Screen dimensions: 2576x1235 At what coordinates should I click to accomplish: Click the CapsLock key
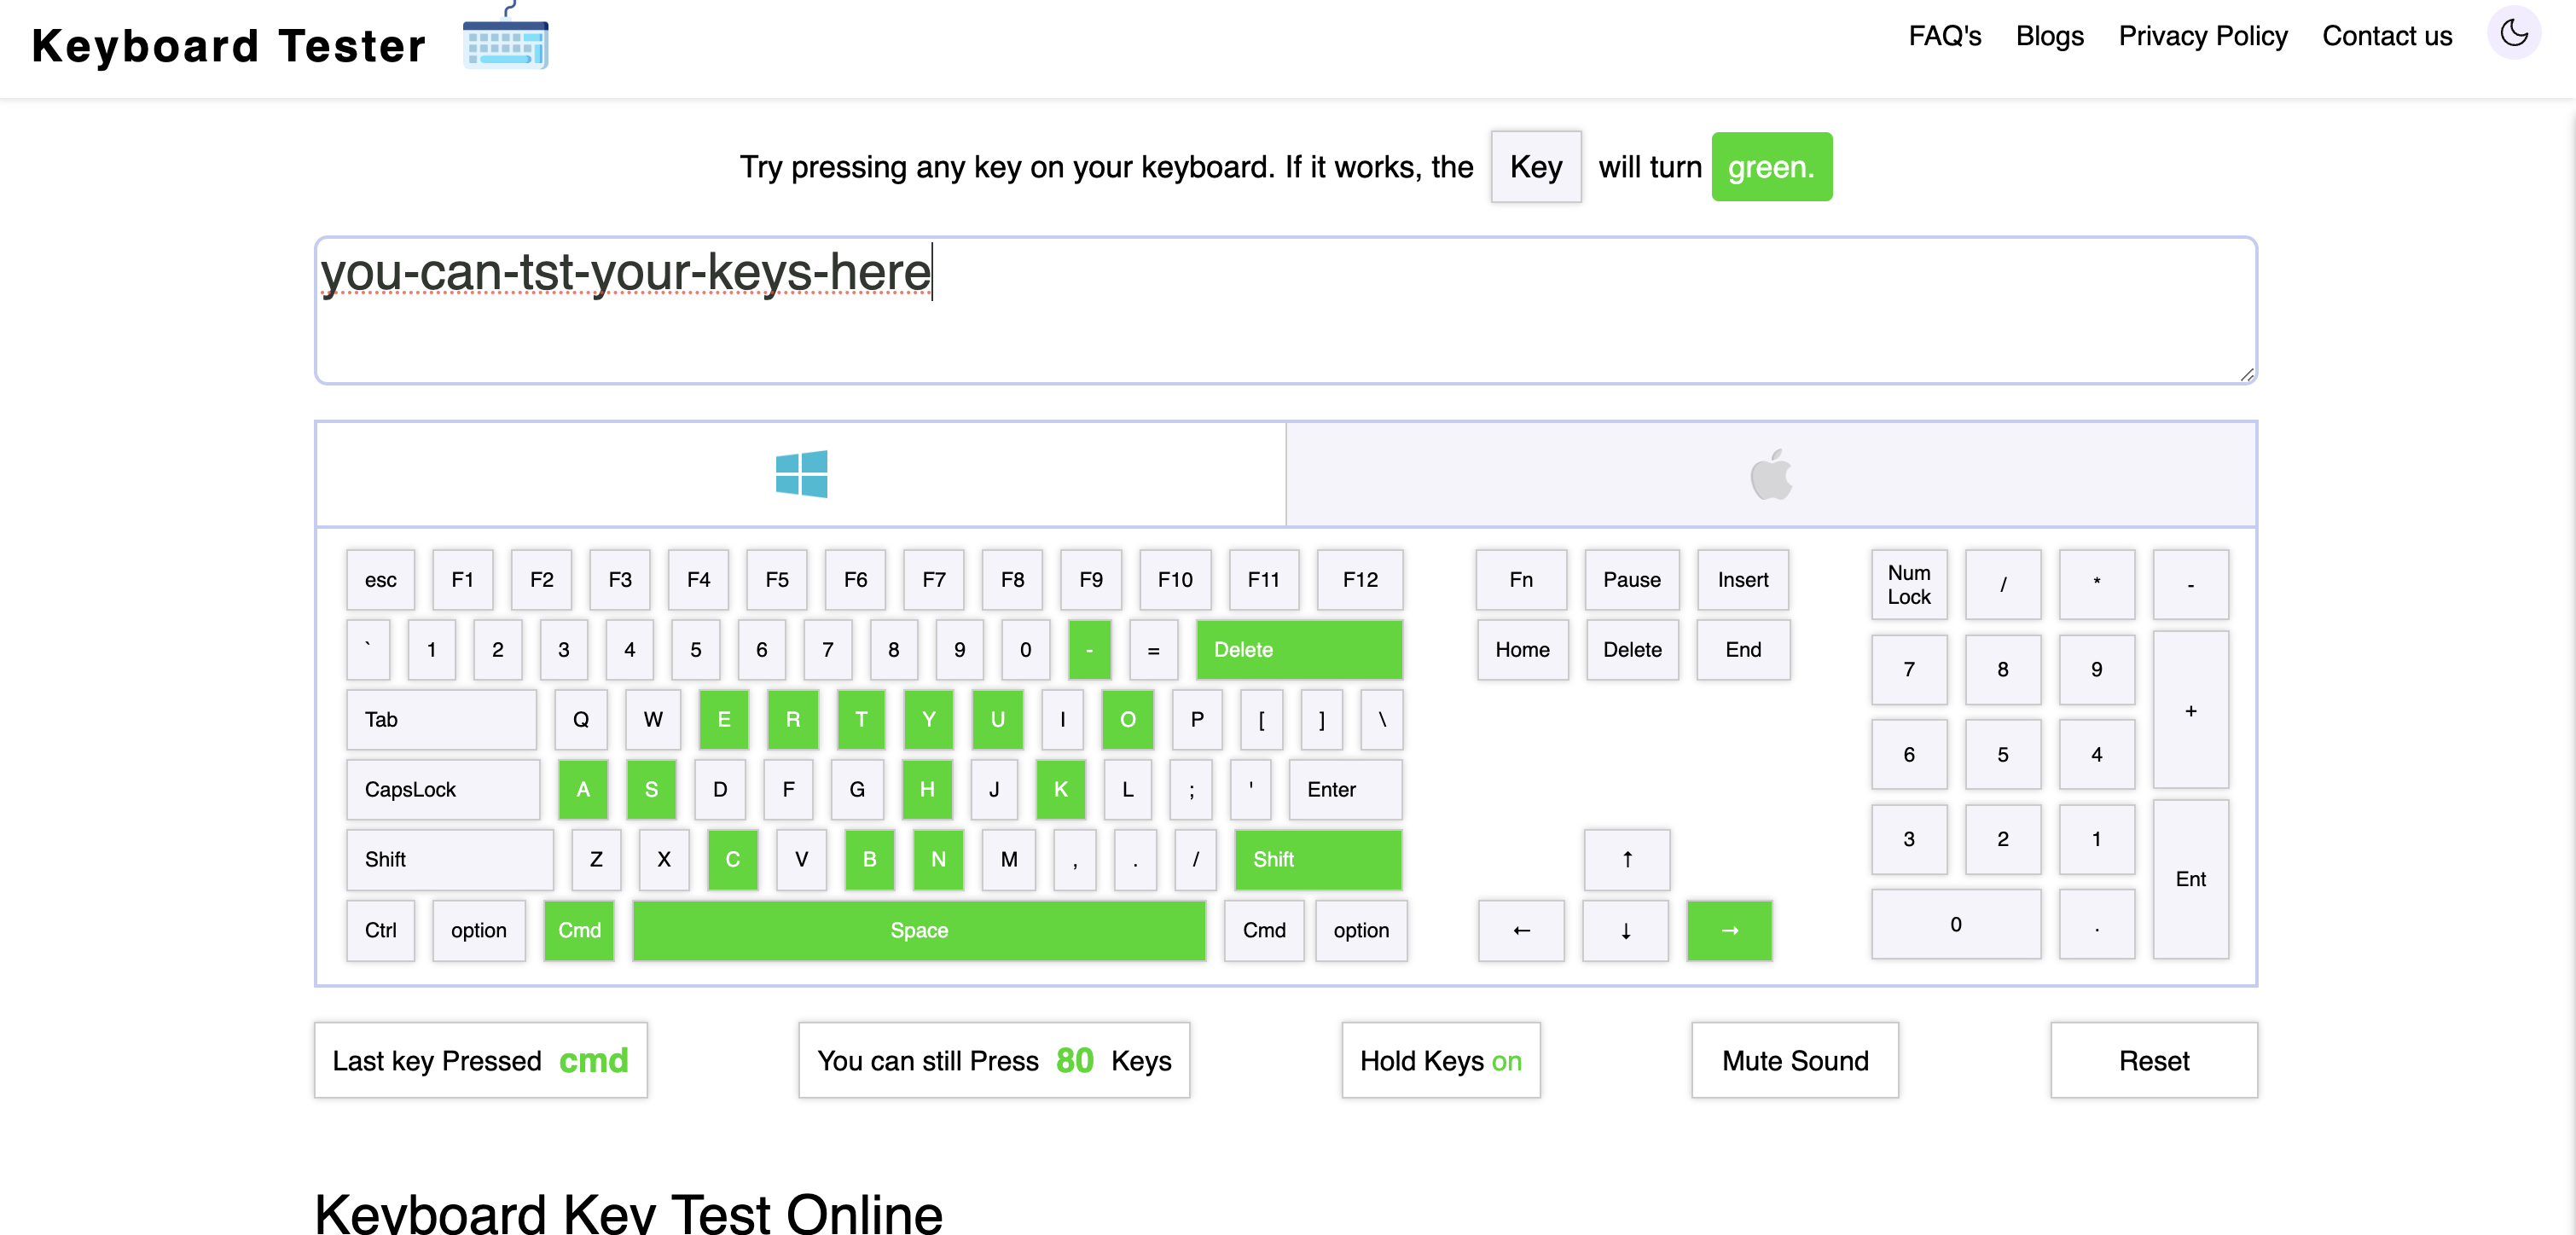443,790
